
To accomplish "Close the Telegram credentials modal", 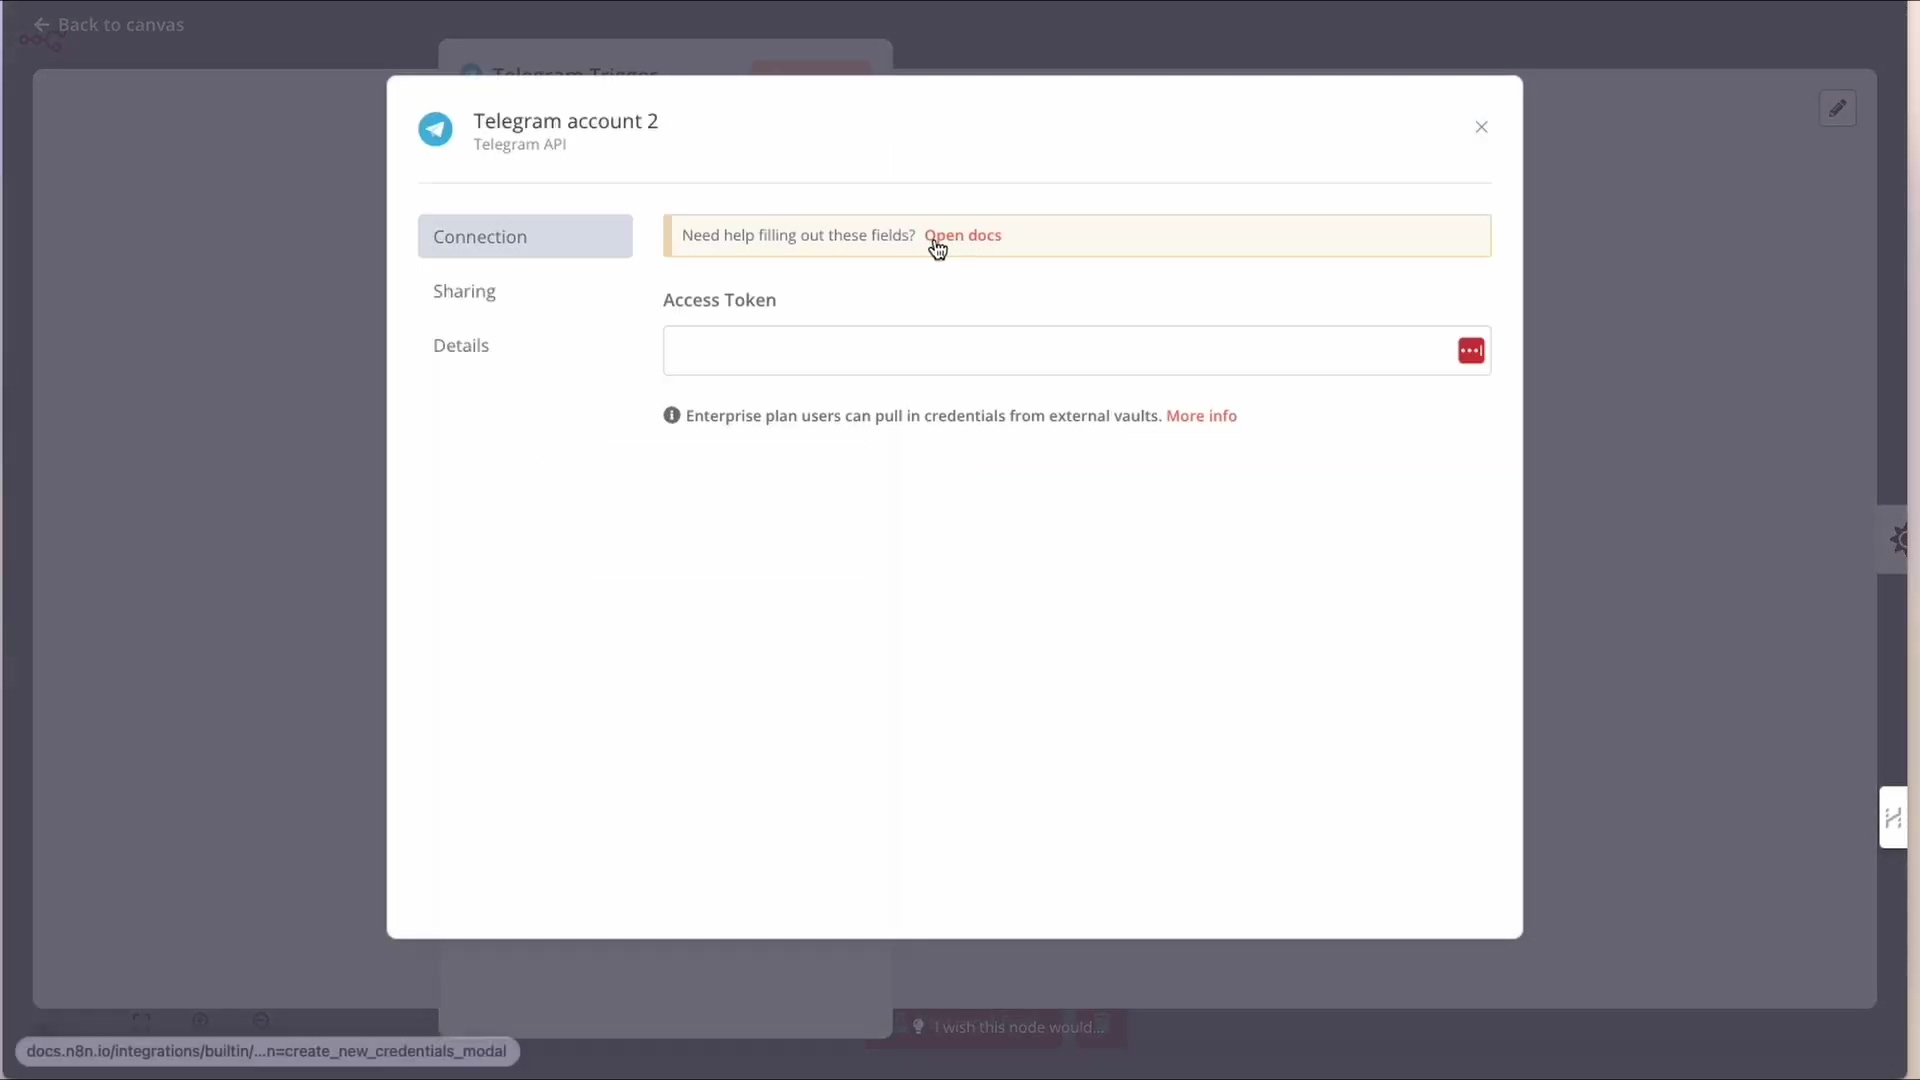I will (1481, 127).
